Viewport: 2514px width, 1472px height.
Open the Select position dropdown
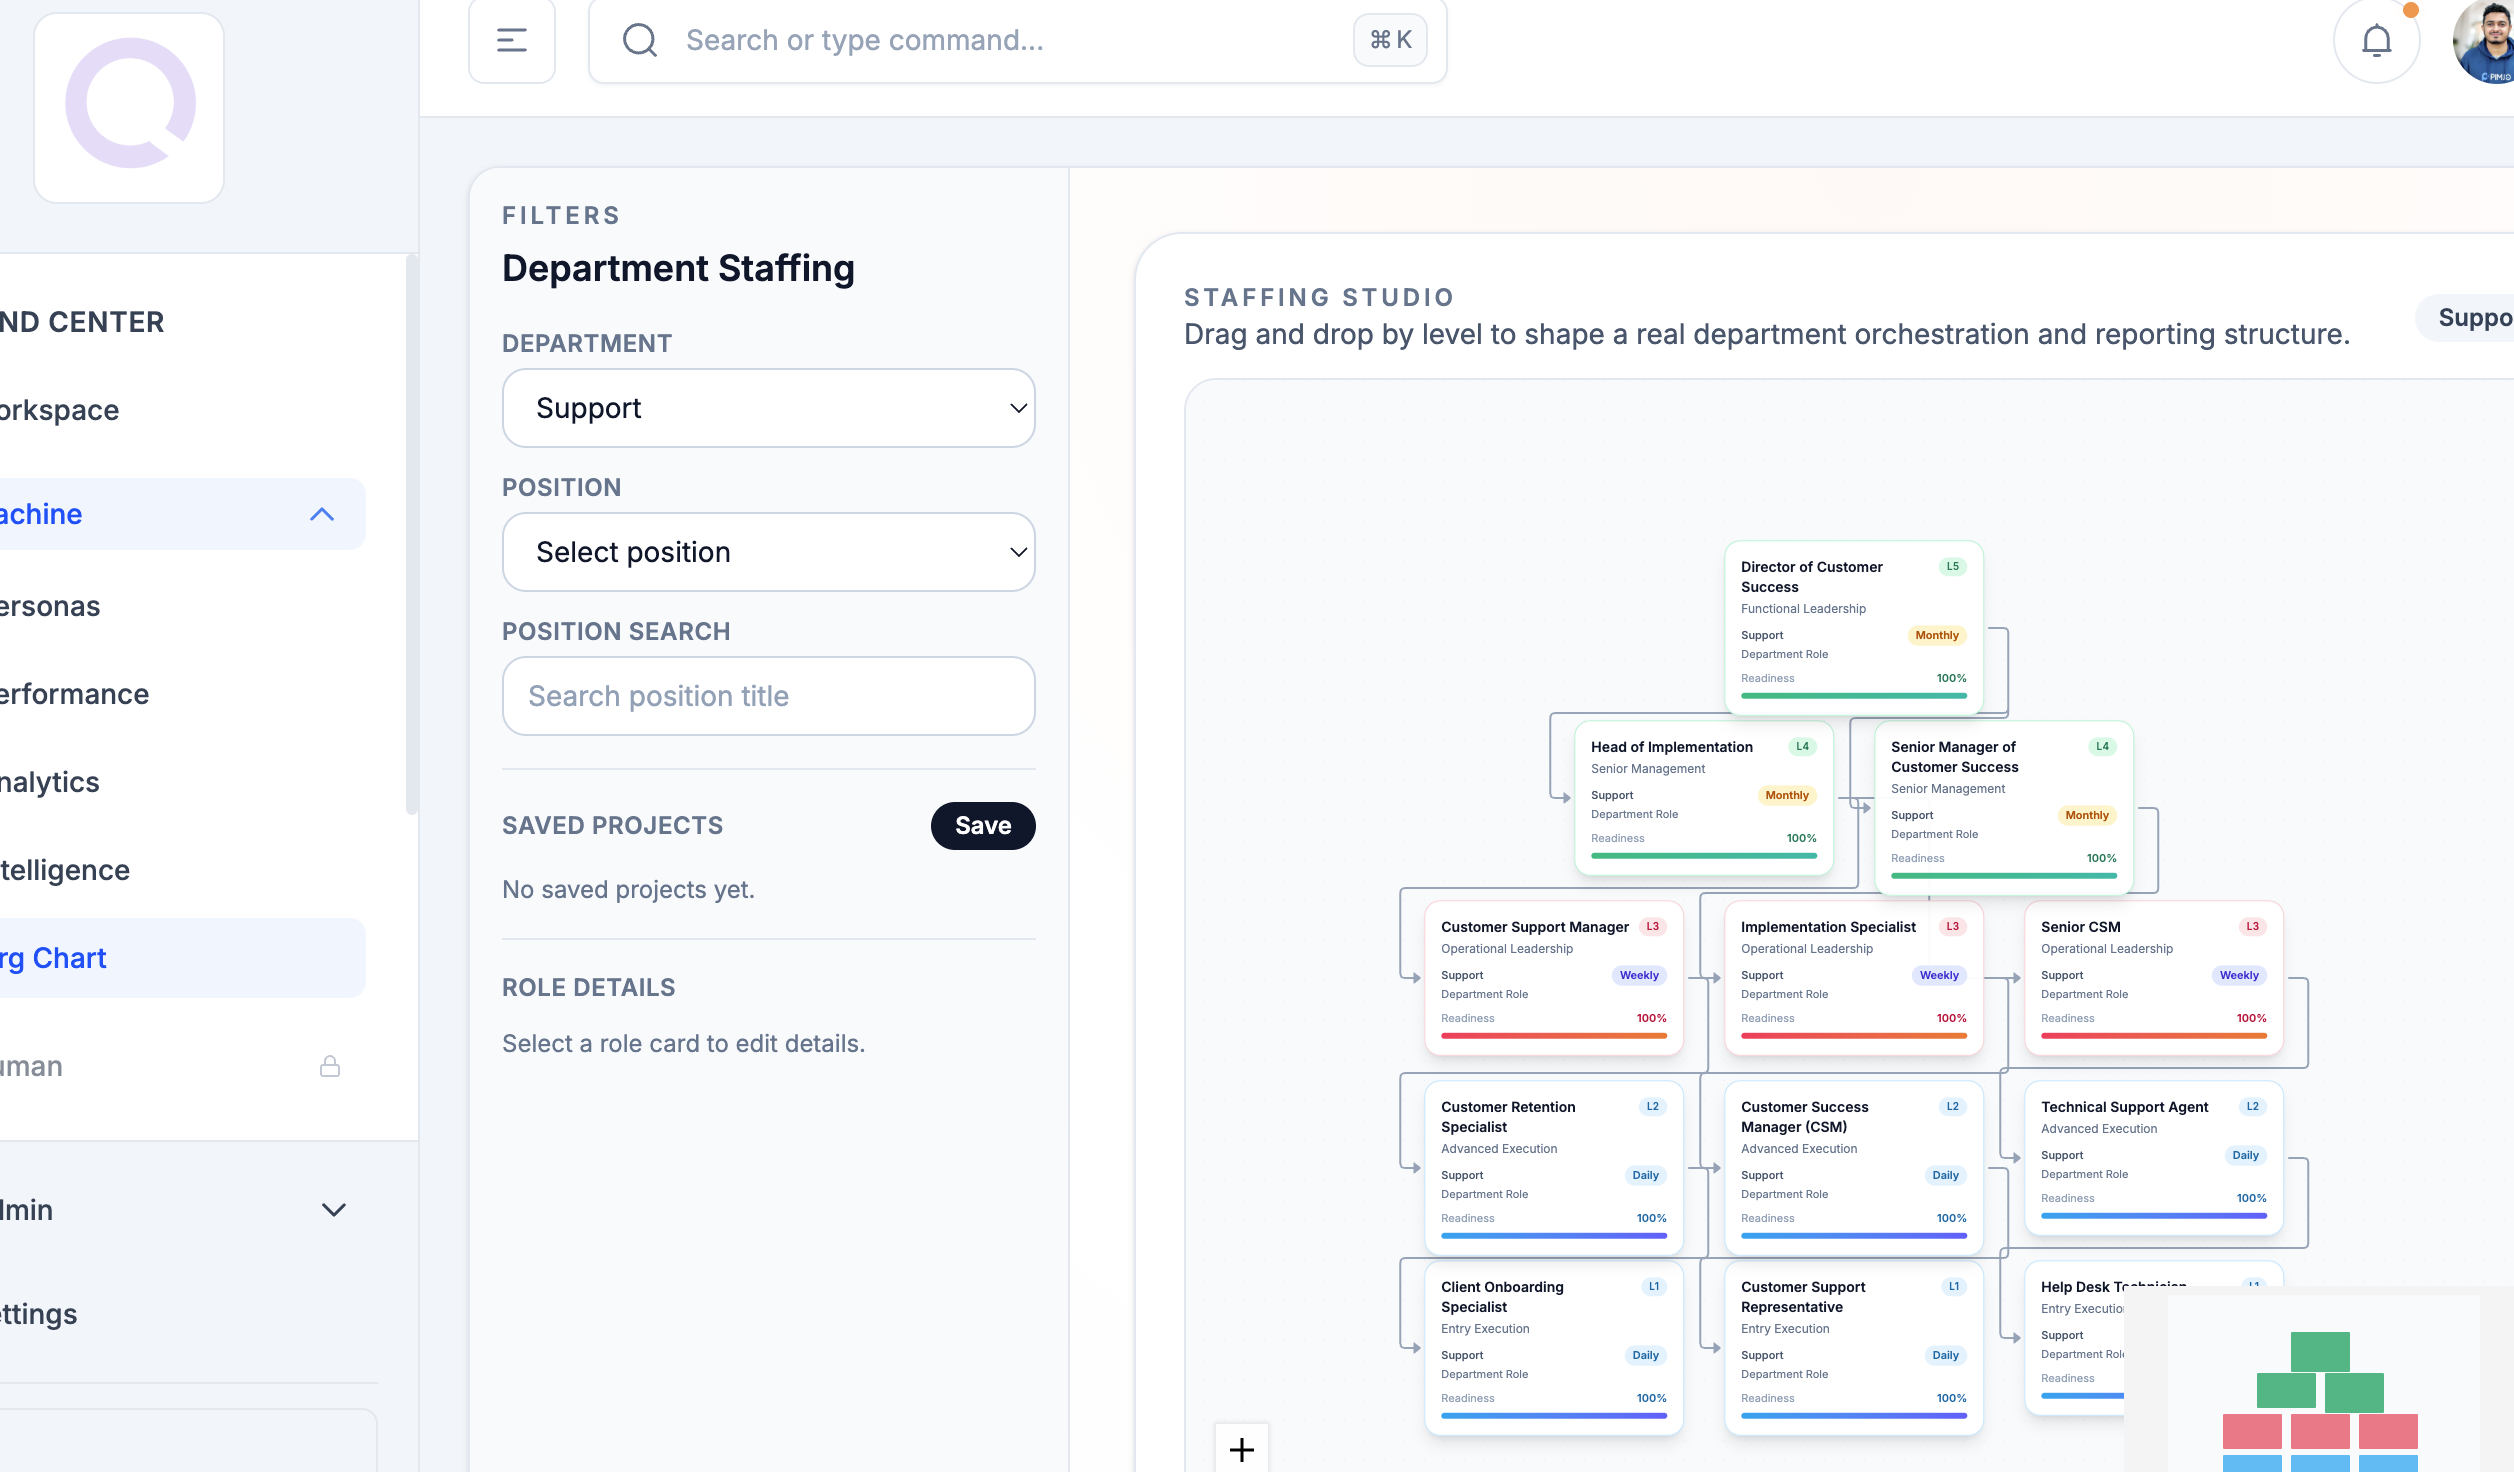(x=768, y=551)
